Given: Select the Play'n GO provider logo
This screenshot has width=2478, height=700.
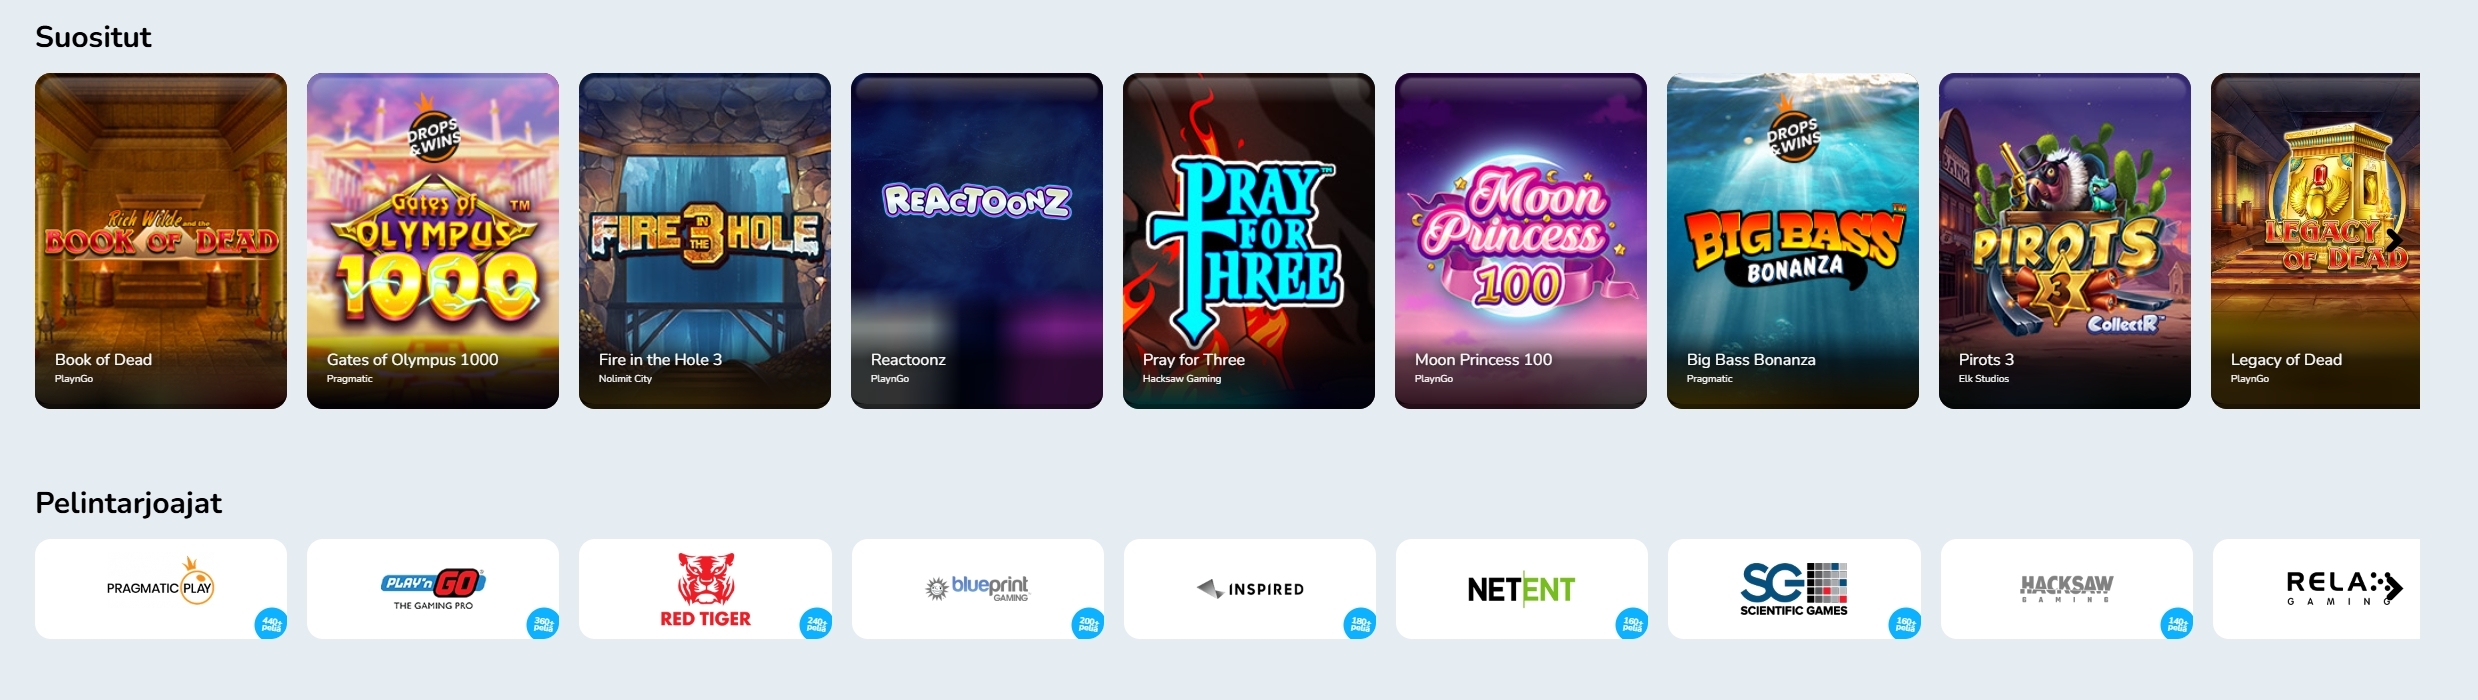Looking at the screenshot, I should [x=433, y=589].
